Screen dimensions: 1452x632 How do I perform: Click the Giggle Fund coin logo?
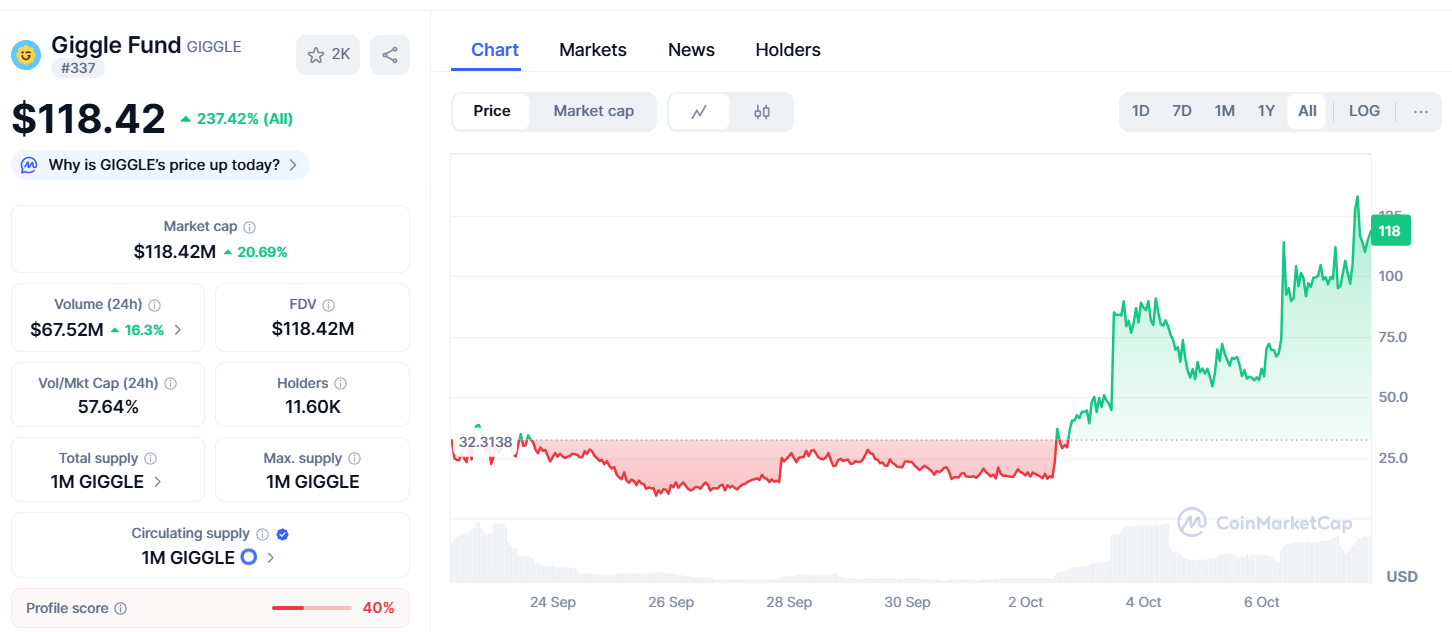point(26,54)
